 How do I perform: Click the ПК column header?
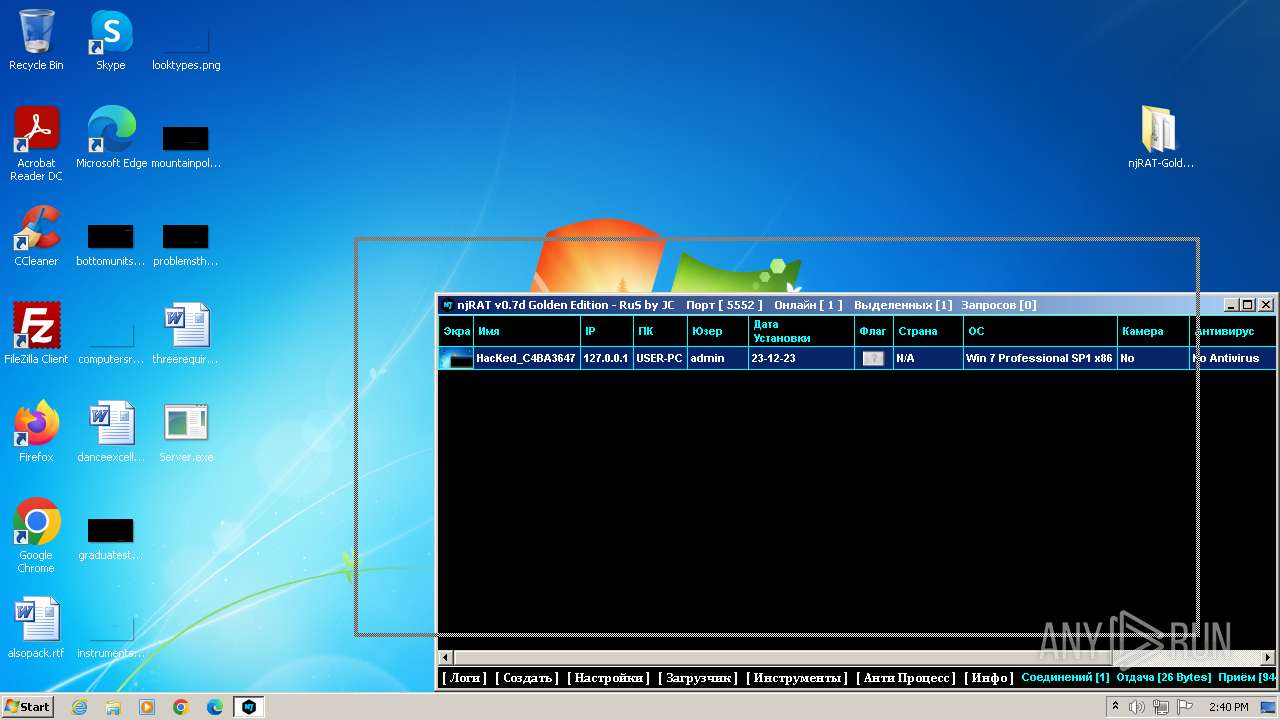pos(660,331)
